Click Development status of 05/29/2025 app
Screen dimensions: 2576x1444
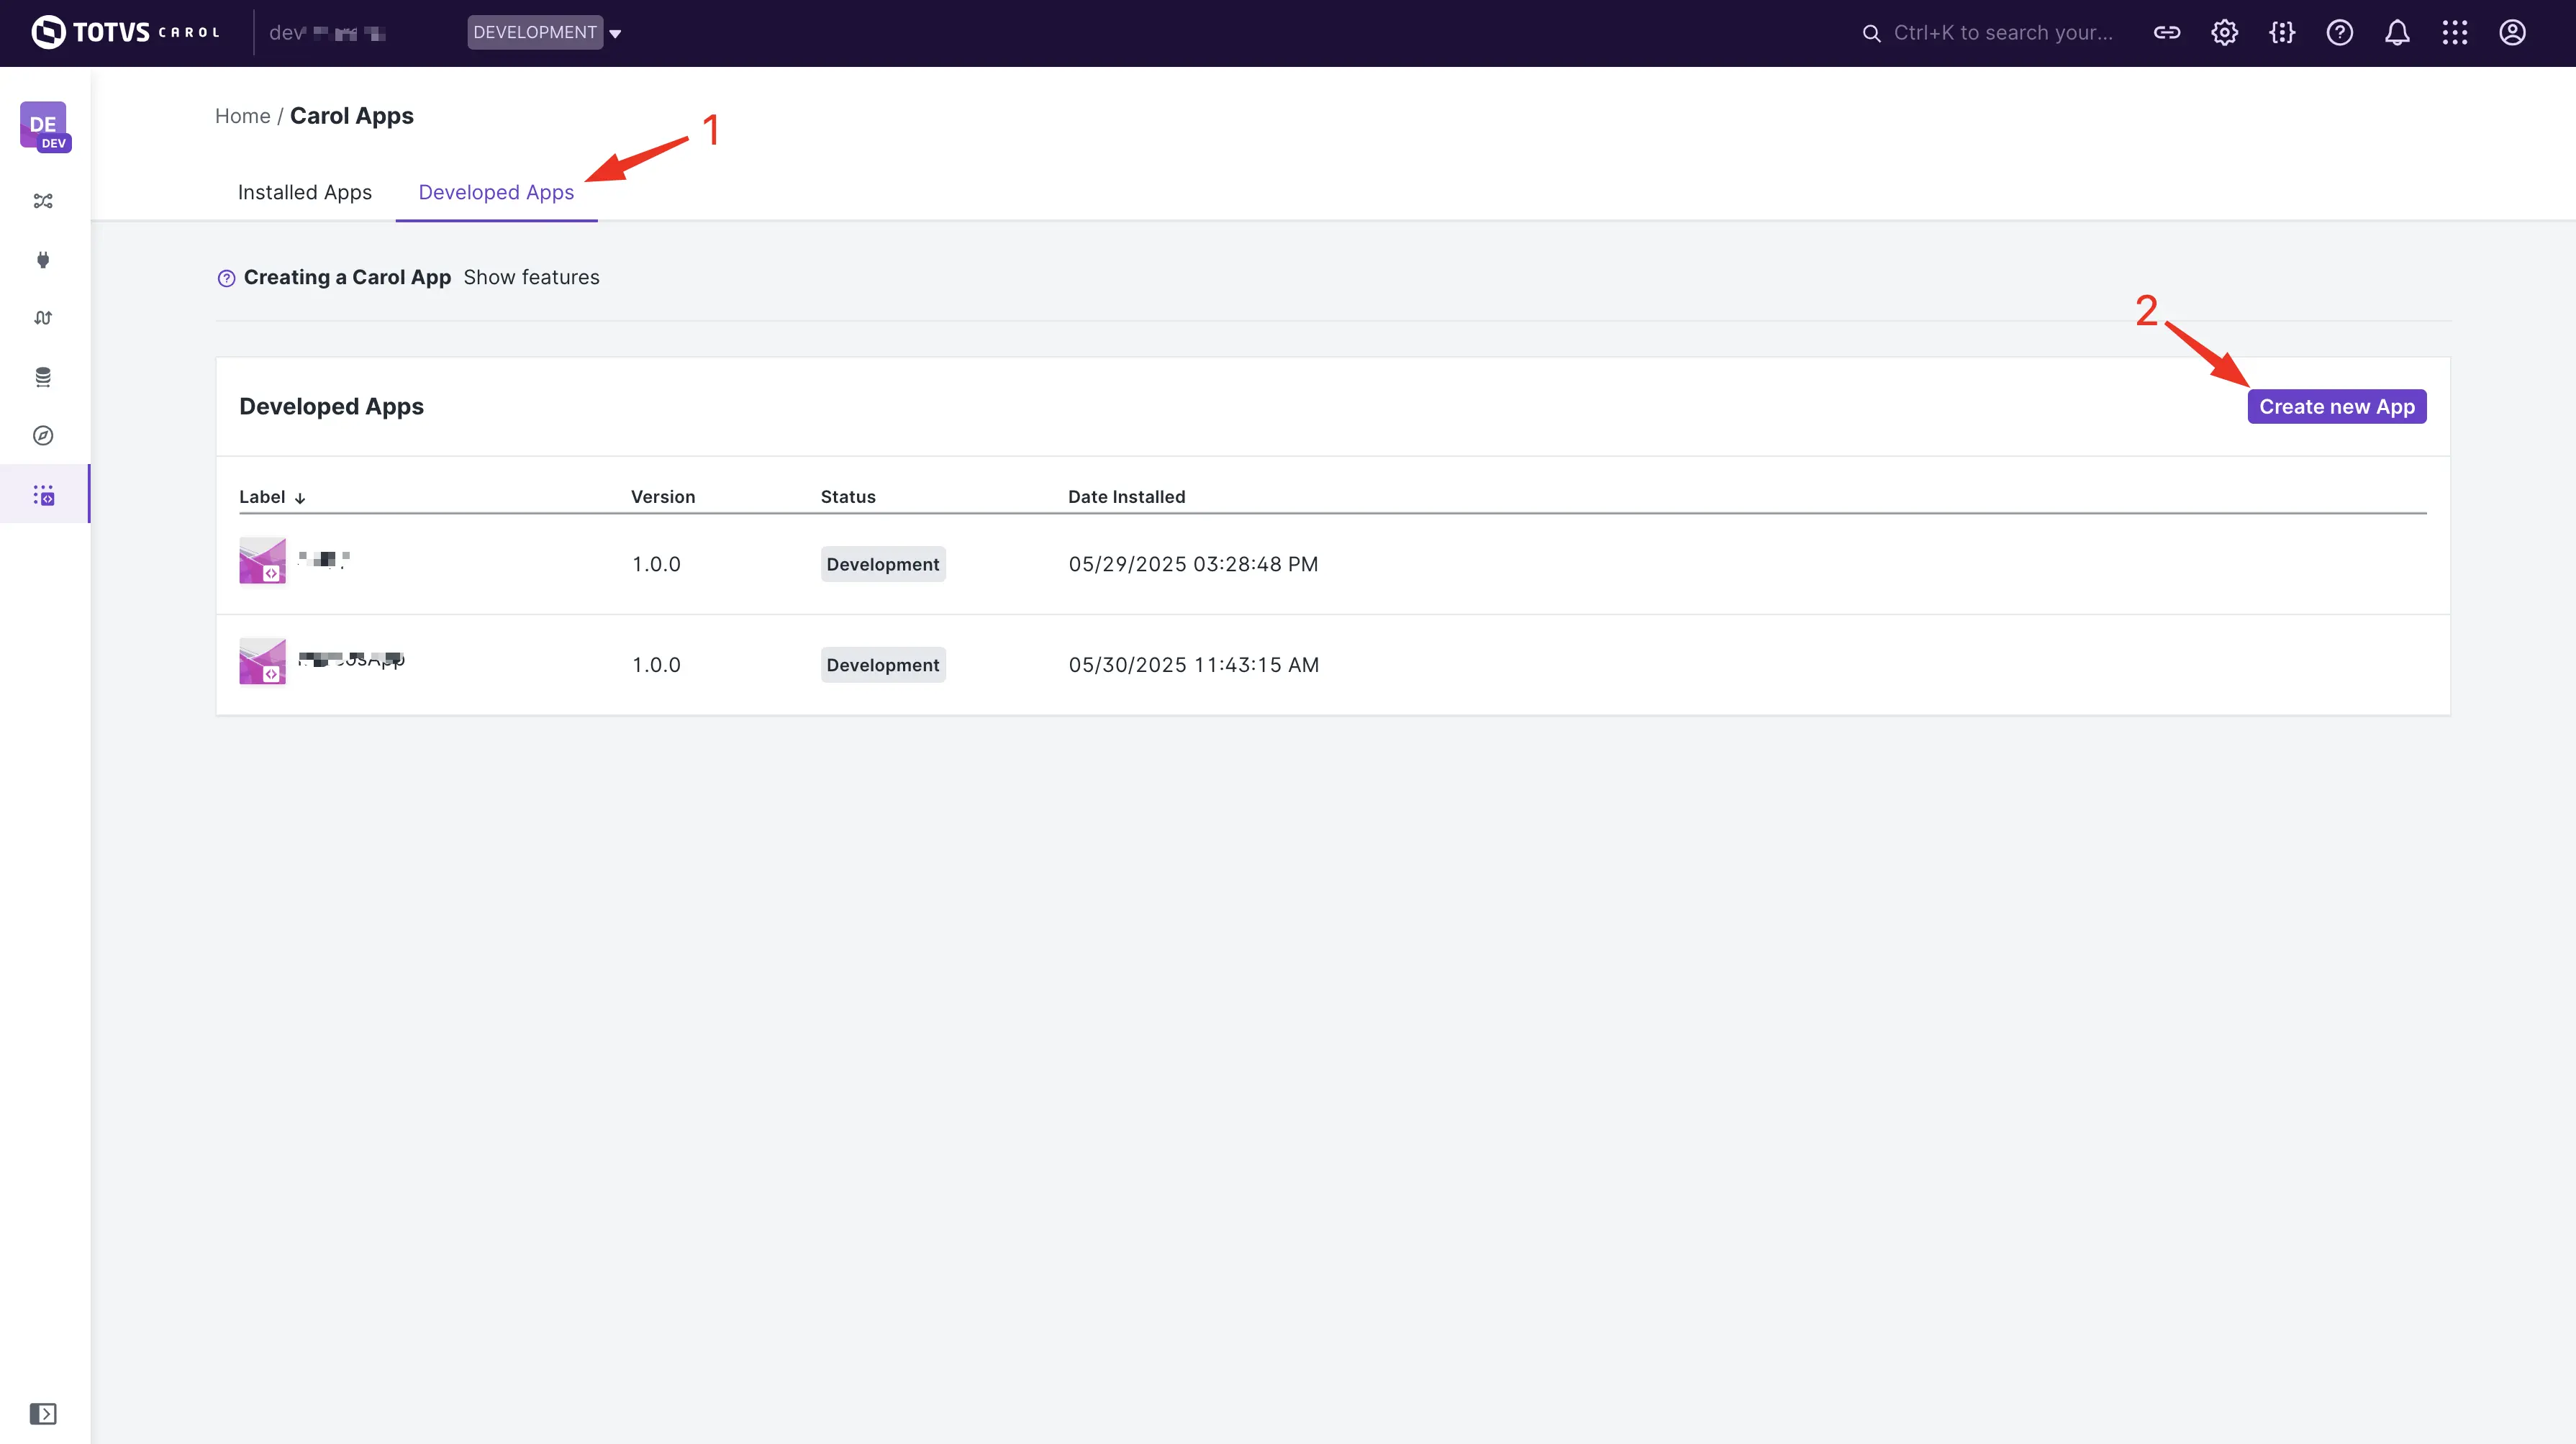click(x=883, y=564)
